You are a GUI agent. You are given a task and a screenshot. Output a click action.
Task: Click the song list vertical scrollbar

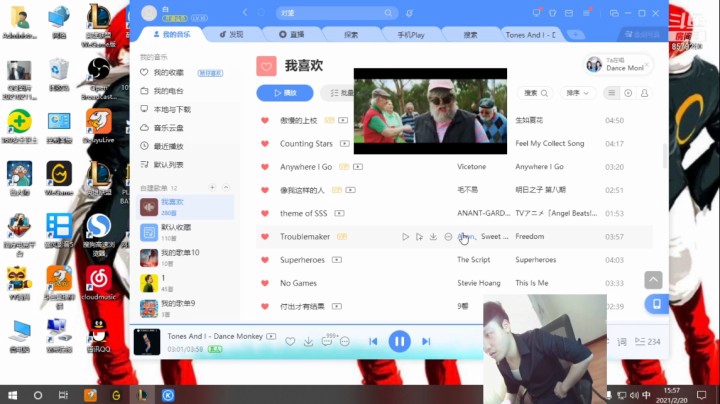[x=665, y=156]
